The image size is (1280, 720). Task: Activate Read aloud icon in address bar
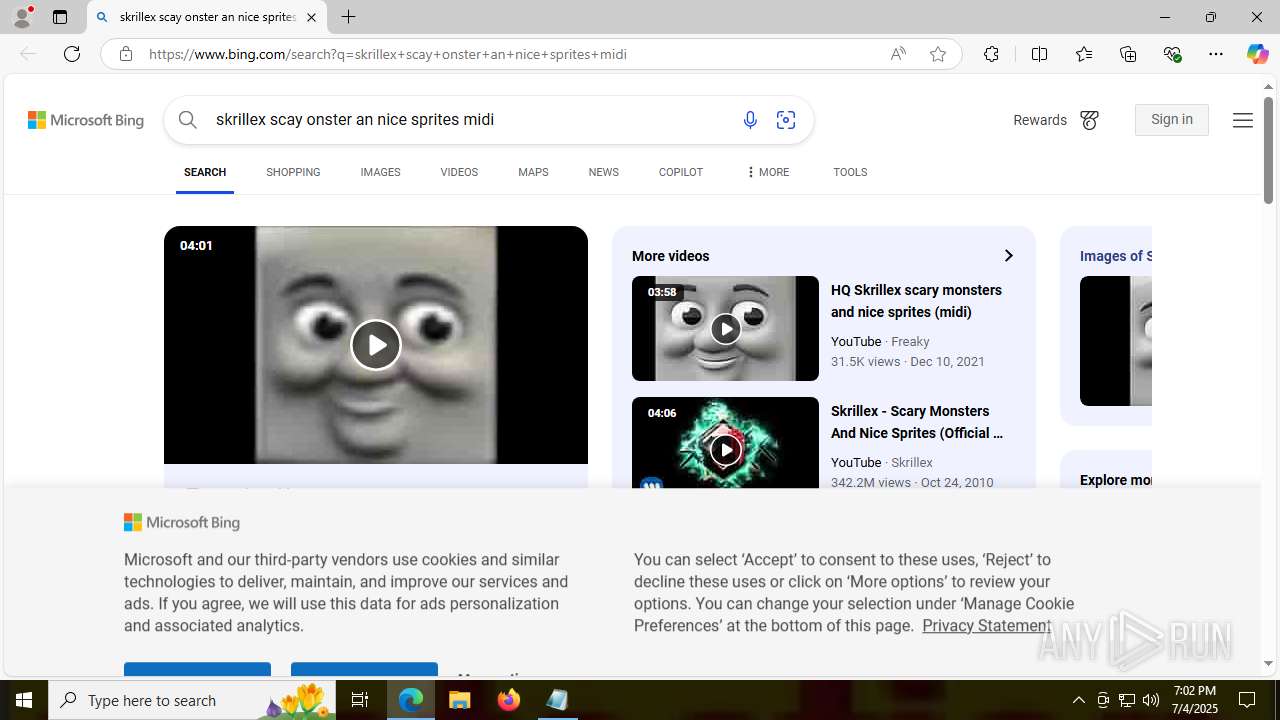898,54
